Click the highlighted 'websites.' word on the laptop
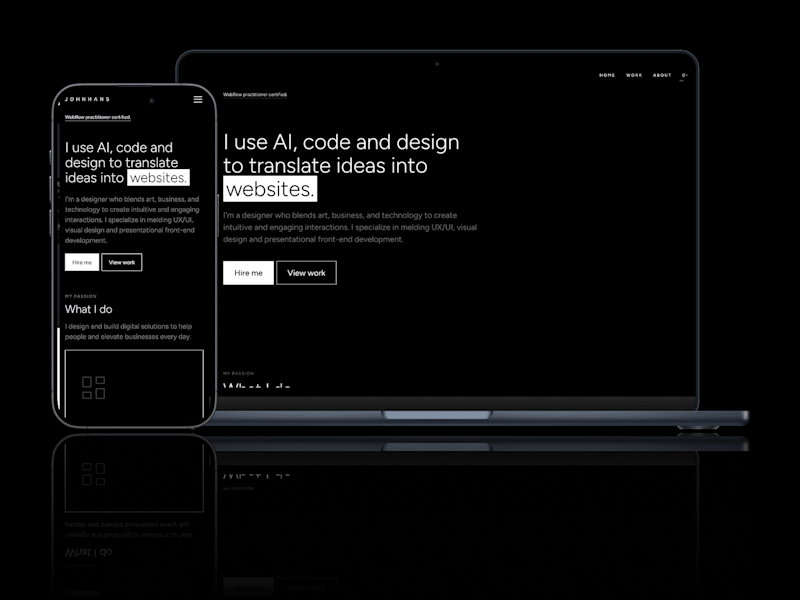Image resolution: width=800 pixels, height=600 pixels. (x=270, y=189)
